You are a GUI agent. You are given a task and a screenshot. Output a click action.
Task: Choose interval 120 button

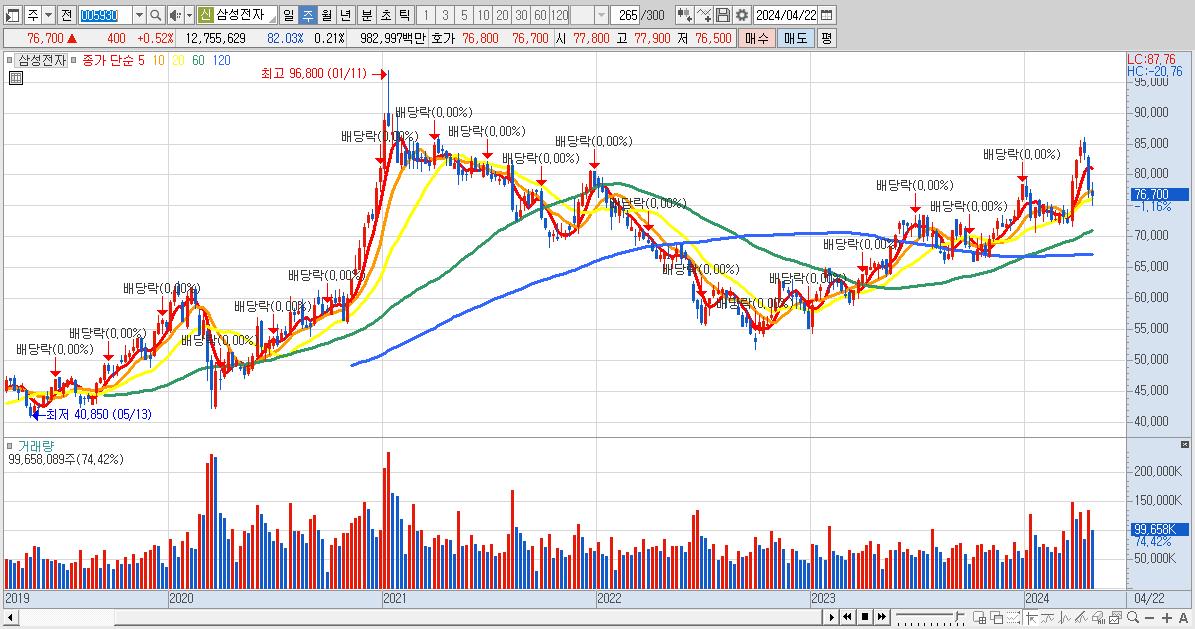[559, 14]
